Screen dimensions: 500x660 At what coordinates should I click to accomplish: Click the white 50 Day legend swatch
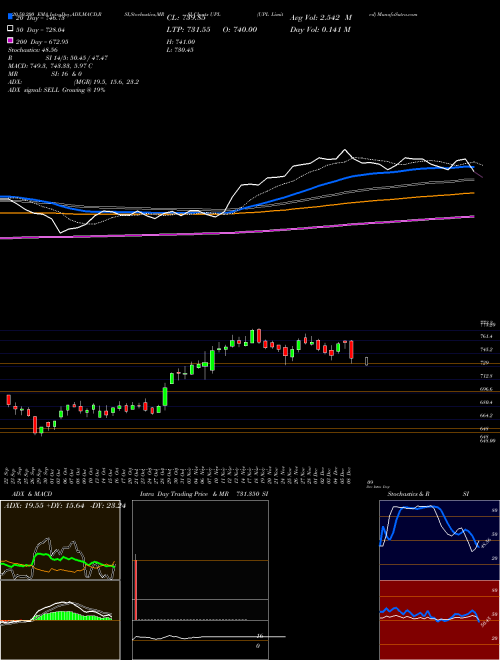[10, 29]
